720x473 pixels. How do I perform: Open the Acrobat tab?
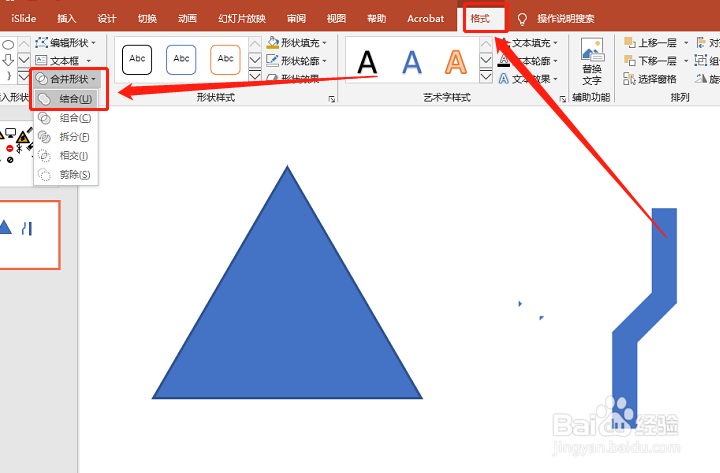426,18
